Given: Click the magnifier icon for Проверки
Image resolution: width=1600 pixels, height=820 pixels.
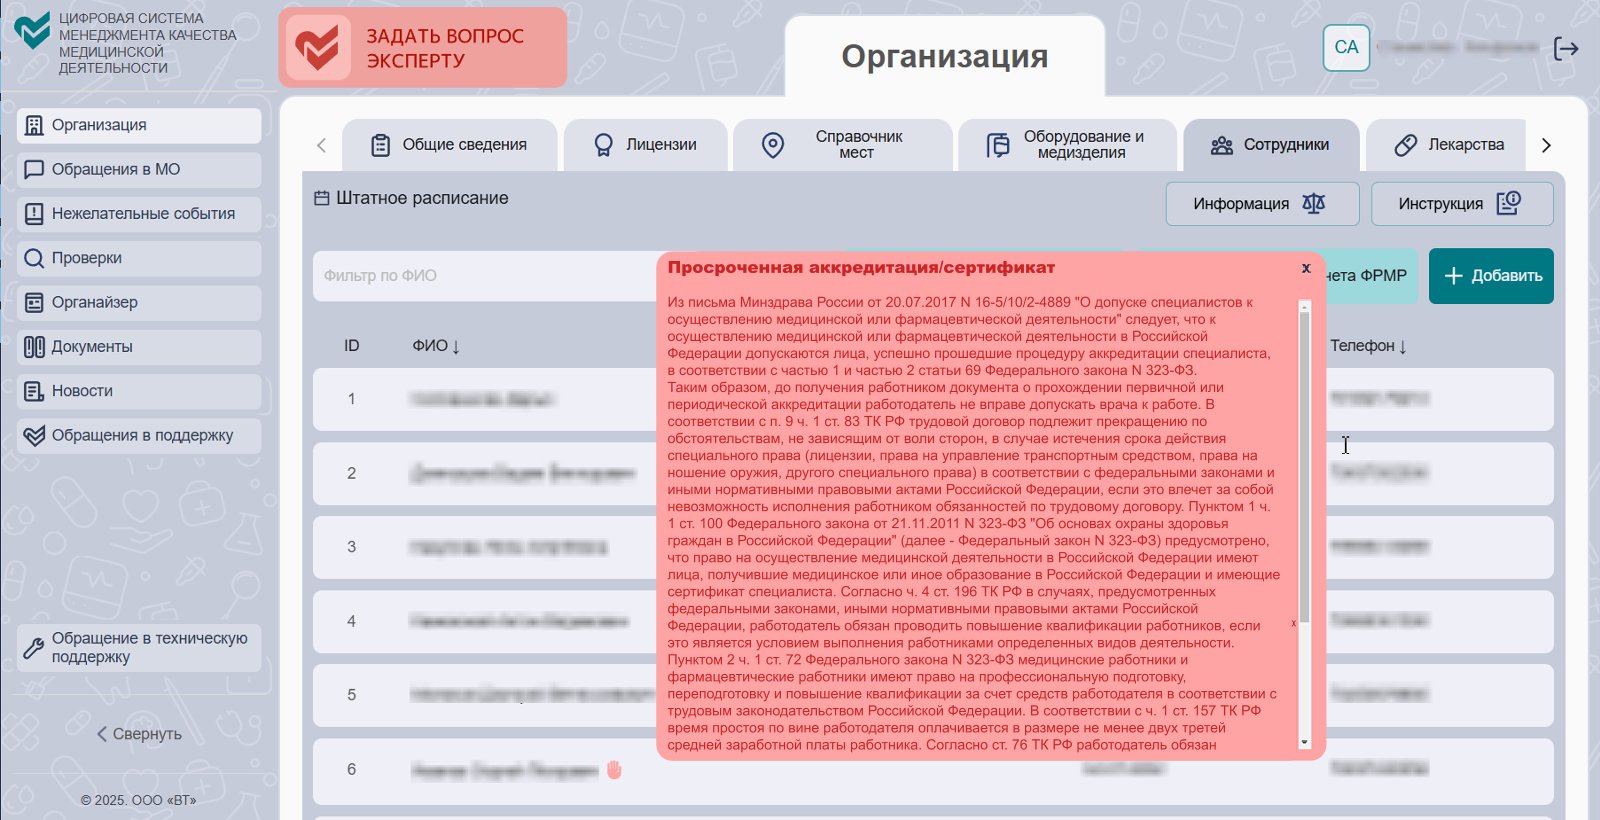Looking at the screenshot, I should (x=34, y=258).
